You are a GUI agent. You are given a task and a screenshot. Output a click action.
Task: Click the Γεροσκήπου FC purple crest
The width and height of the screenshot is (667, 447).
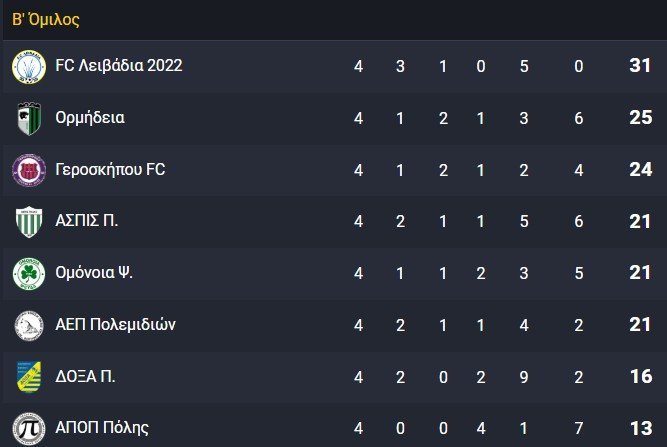pyautogui.click(x=29, y=170)
